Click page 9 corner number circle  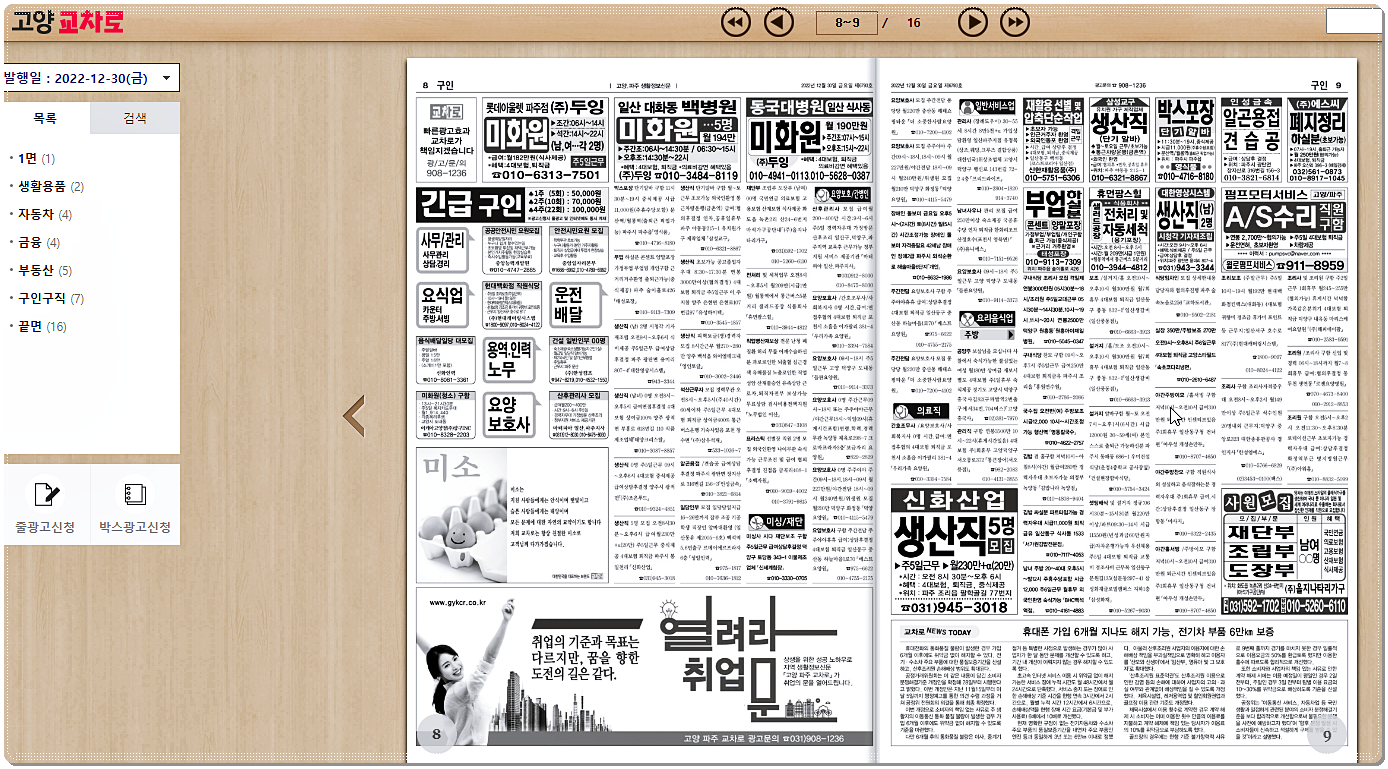pos(1327,736)
